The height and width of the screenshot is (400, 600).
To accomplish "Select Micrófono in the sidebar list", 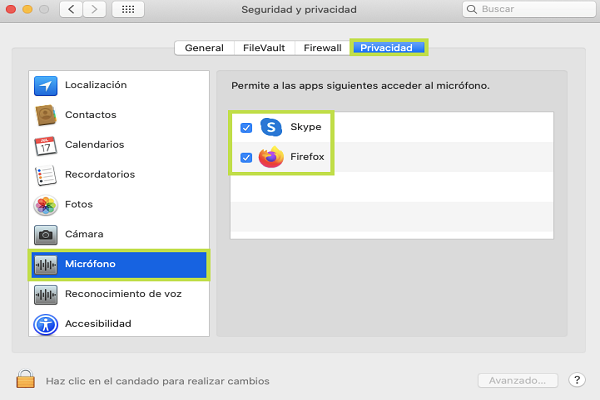I will (118, 265).
